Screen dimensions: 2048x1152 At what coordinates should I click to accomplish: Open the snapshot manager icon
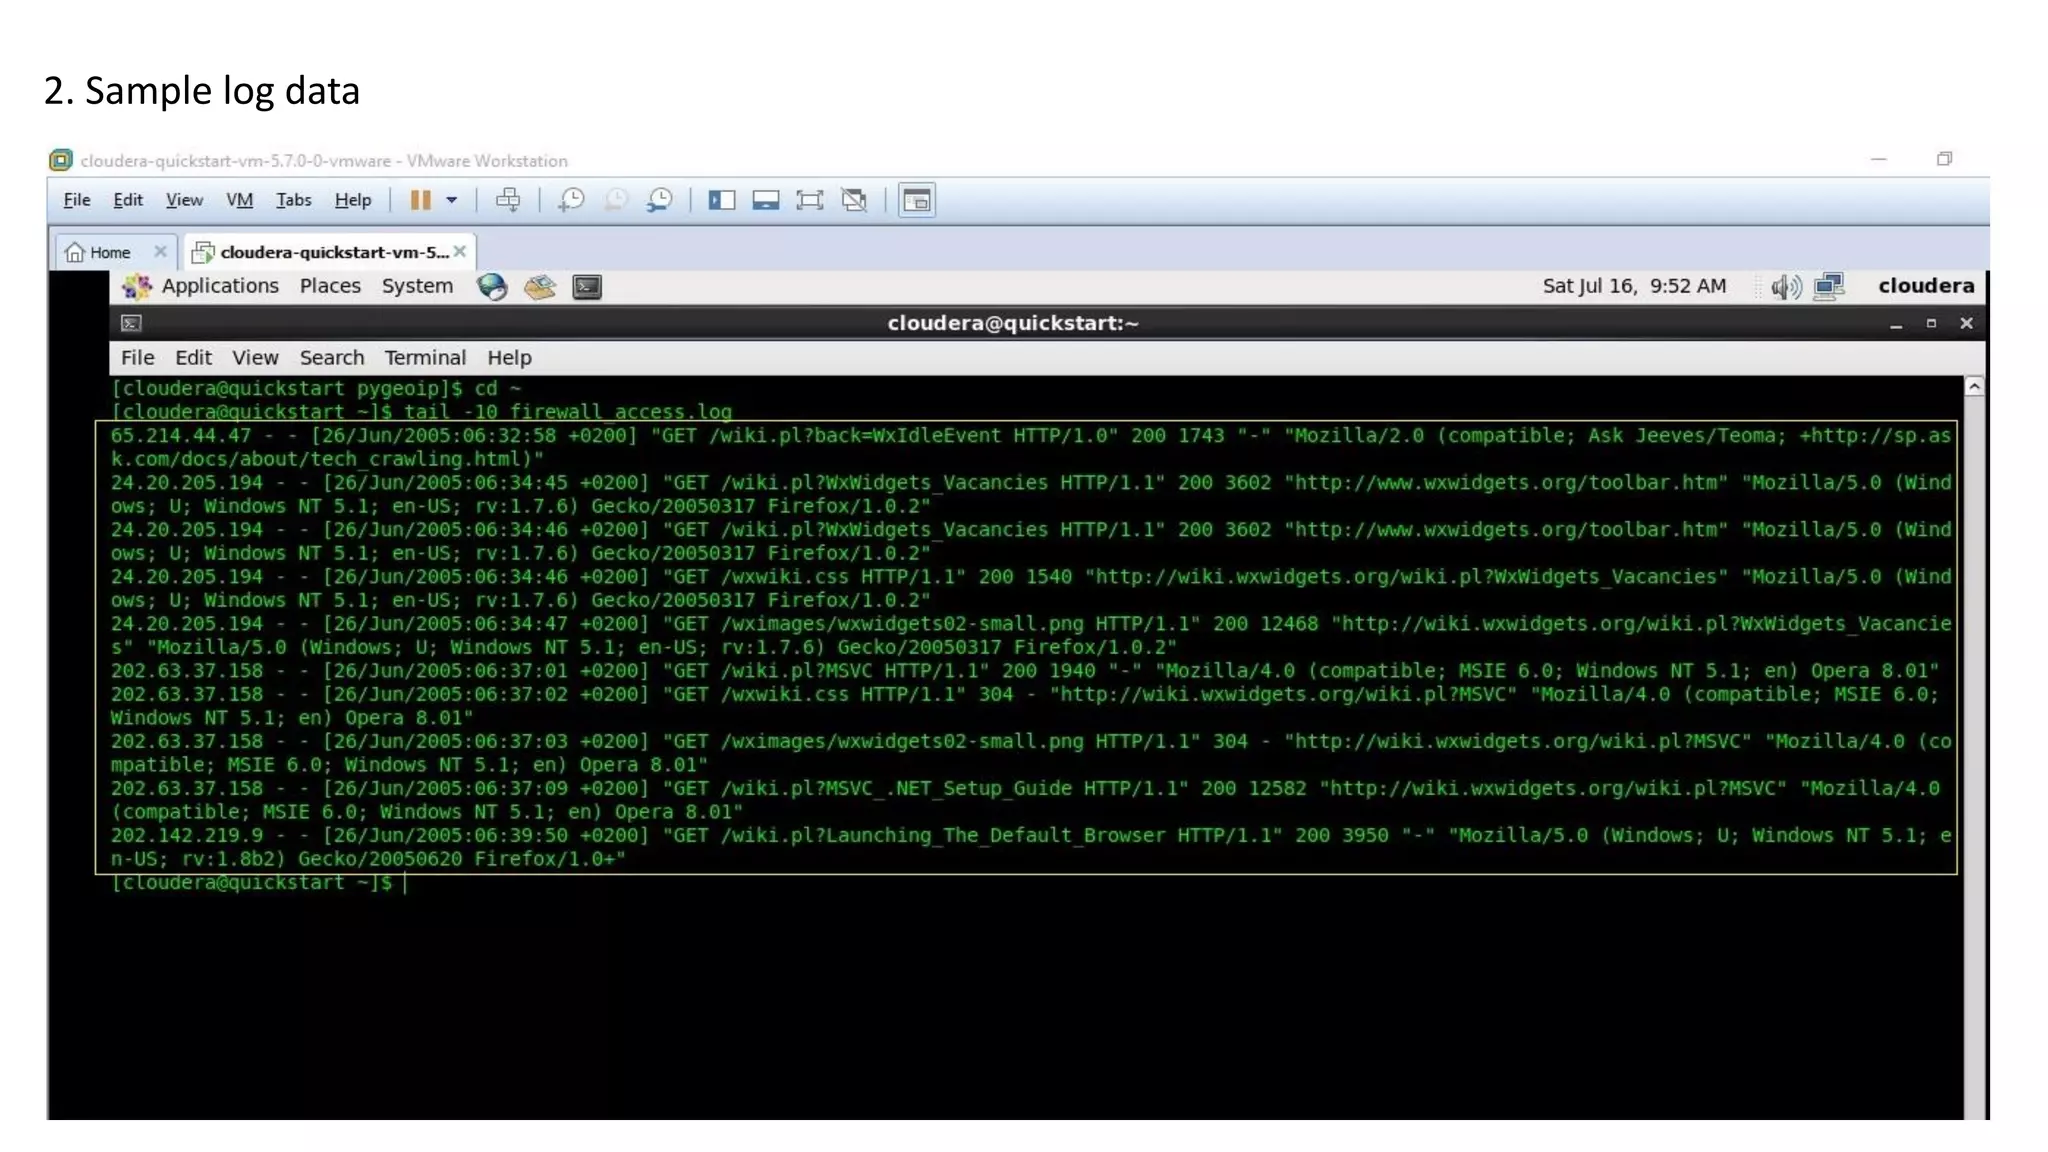click(660, 200)
